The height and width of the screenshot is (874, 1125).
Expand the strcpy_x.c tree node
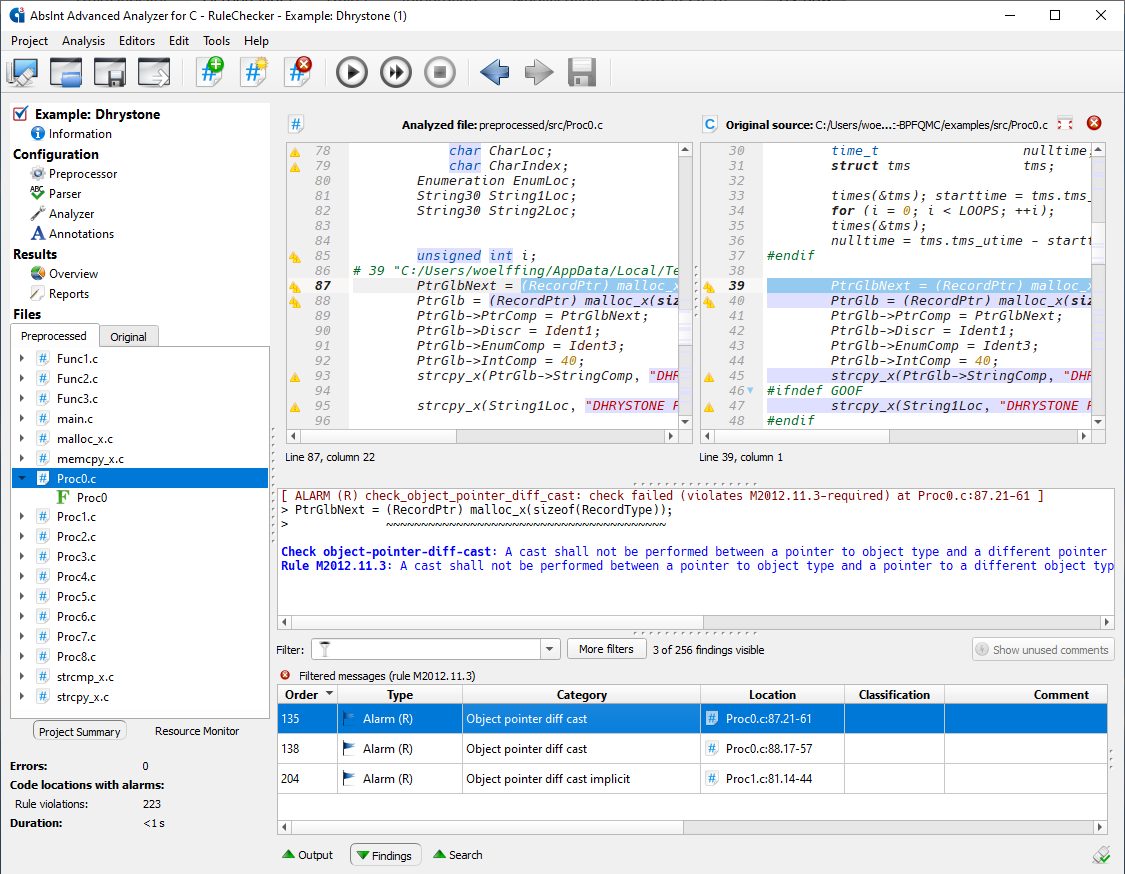pos(22,697)
